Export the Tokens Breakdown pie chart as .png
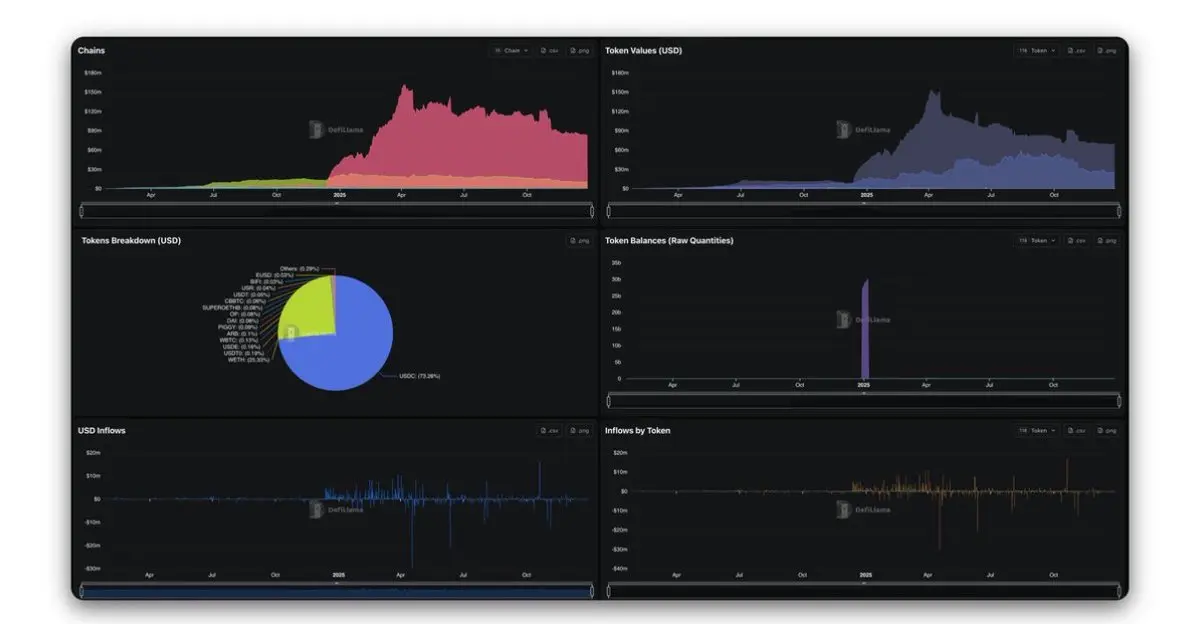This screenshot has width=1200, height=624. (x=580, y=240)
